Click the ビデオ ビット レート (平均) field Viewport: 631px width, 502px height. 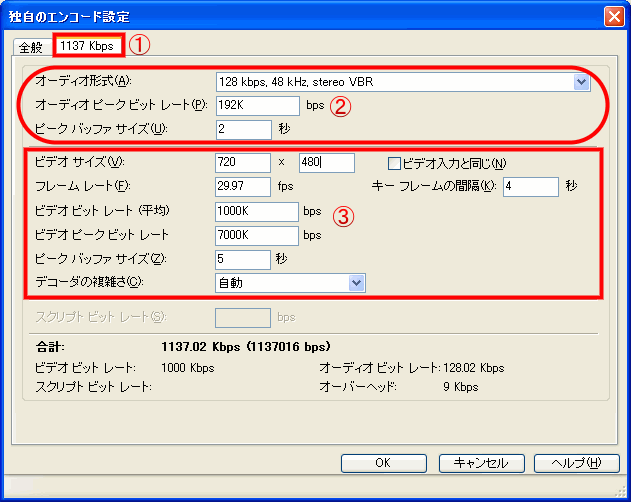pos(257,211)
